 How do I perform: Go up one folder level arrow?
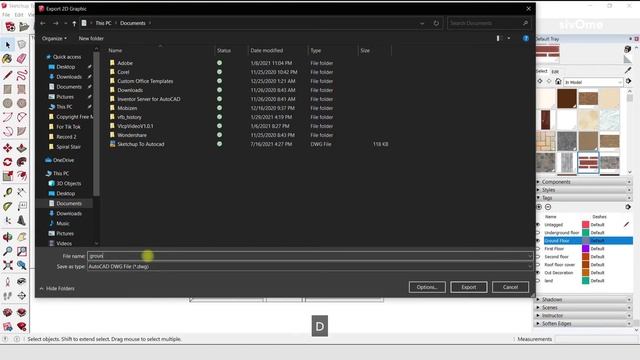tap(74, 23)
